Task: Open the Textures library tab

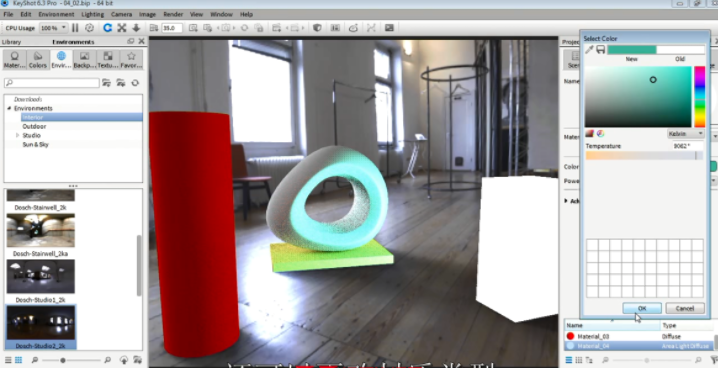Action: coord(108,60)
